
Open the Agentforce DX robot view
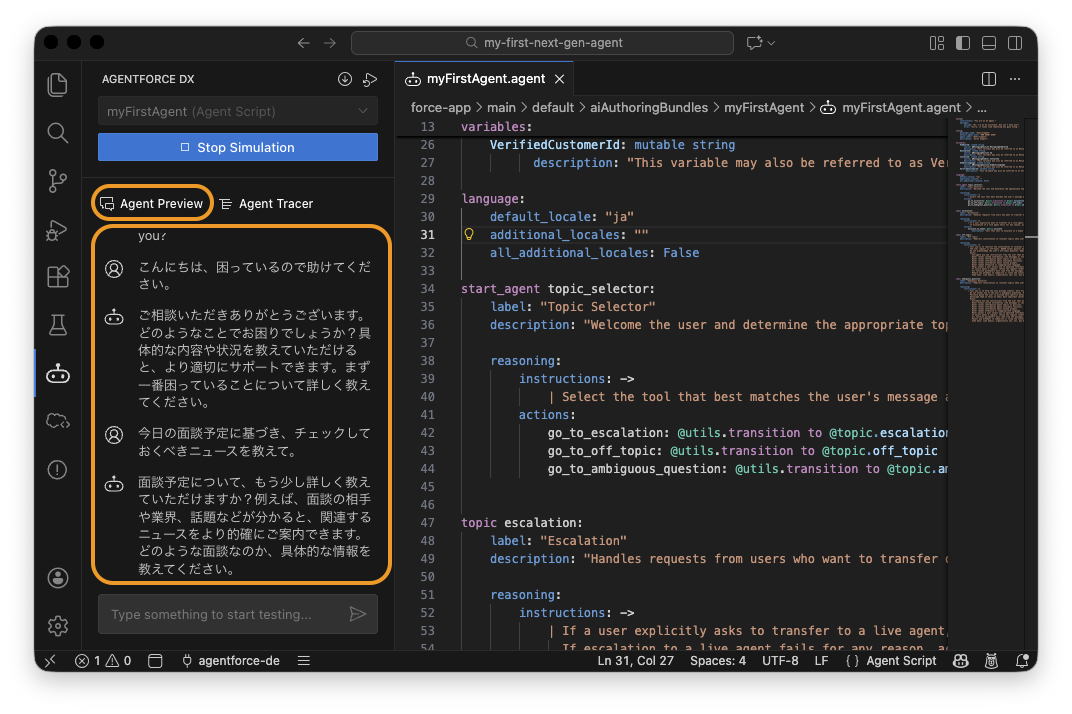click(x=57, y=373)
